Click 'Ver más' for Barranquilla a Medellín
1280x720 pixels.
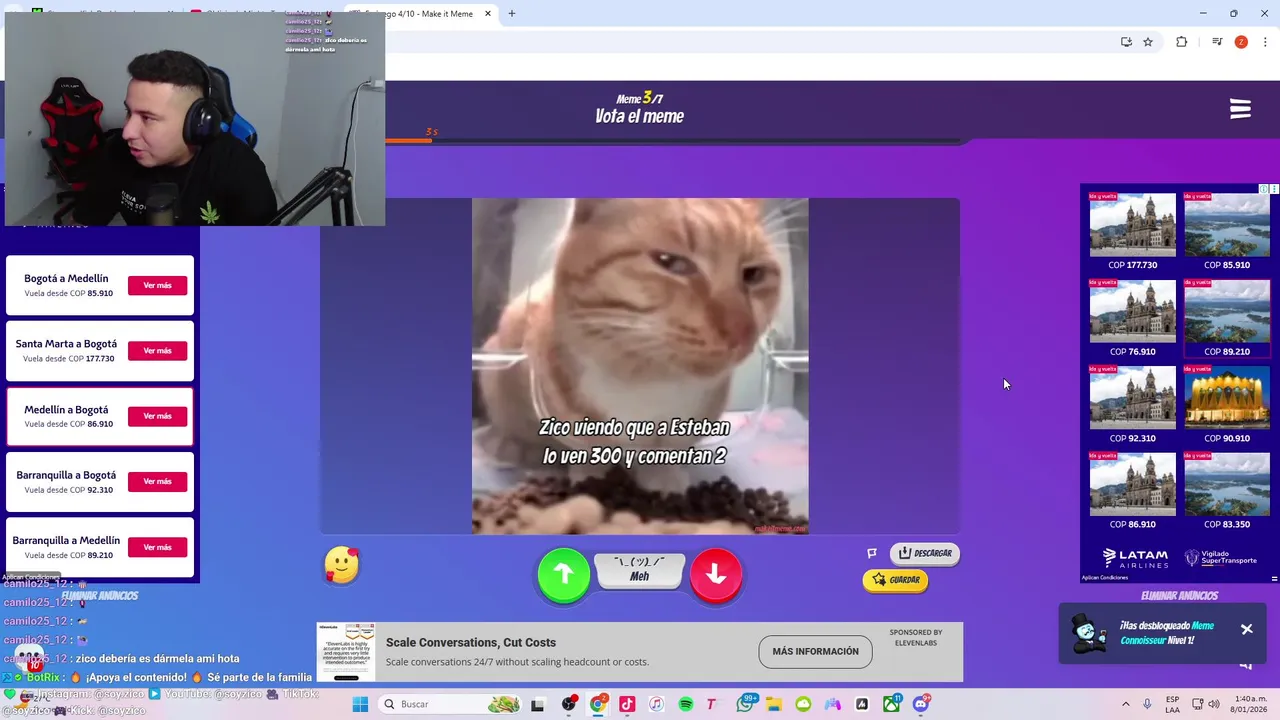[157, 547]
